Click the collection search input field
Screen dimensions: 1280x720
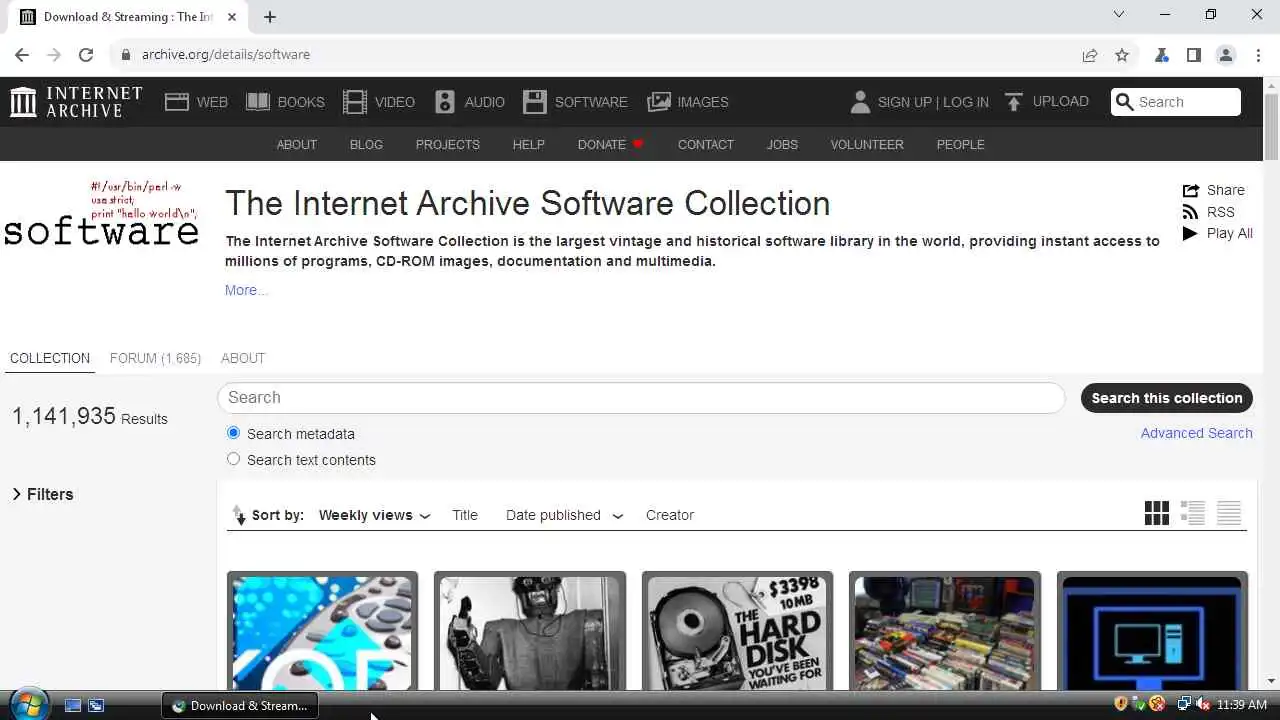641,397
